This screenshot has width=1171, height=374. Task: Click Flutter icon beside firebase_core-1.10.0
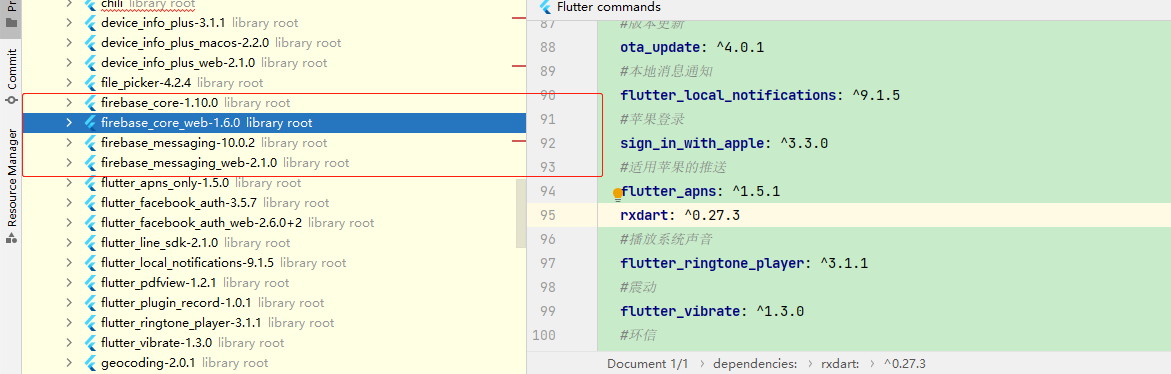90,103
